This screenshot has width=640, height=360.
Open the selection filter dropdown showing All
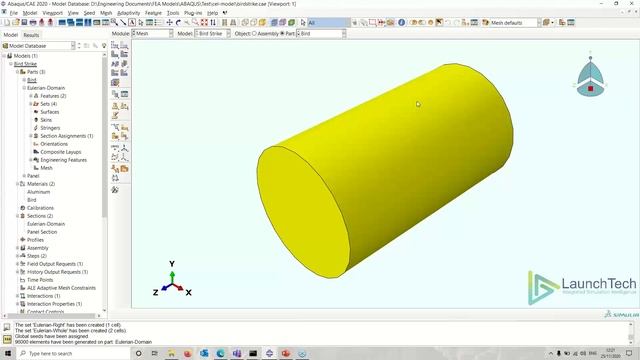tap(329, 22)
